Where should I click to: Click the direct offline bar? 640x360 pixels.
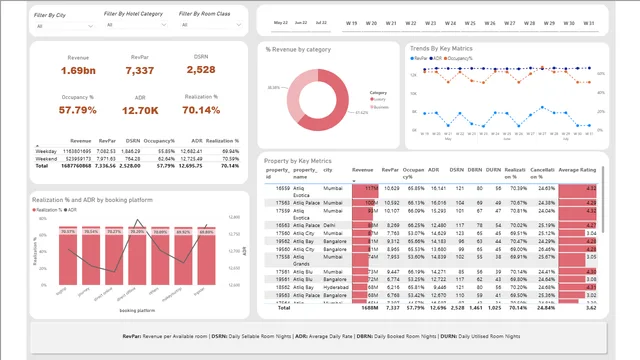pos(137,256)
